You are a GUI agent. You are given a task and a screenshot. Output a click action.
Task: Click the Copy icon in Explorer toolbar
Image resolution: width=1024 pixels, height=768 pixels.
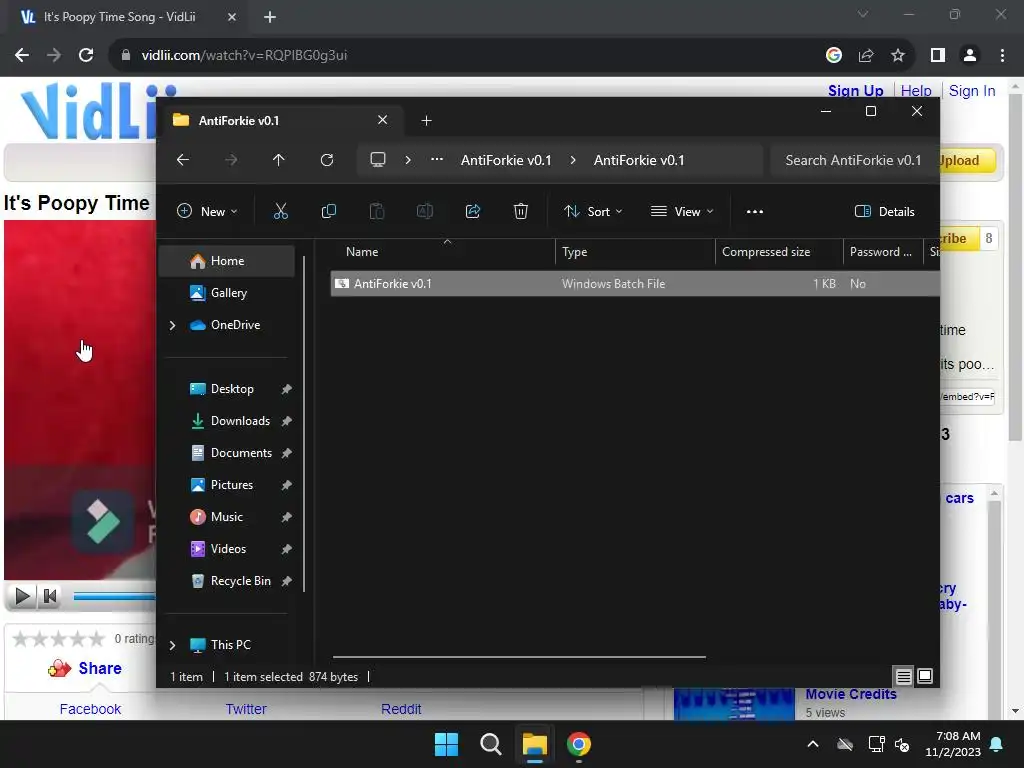[x=328, y=211]
